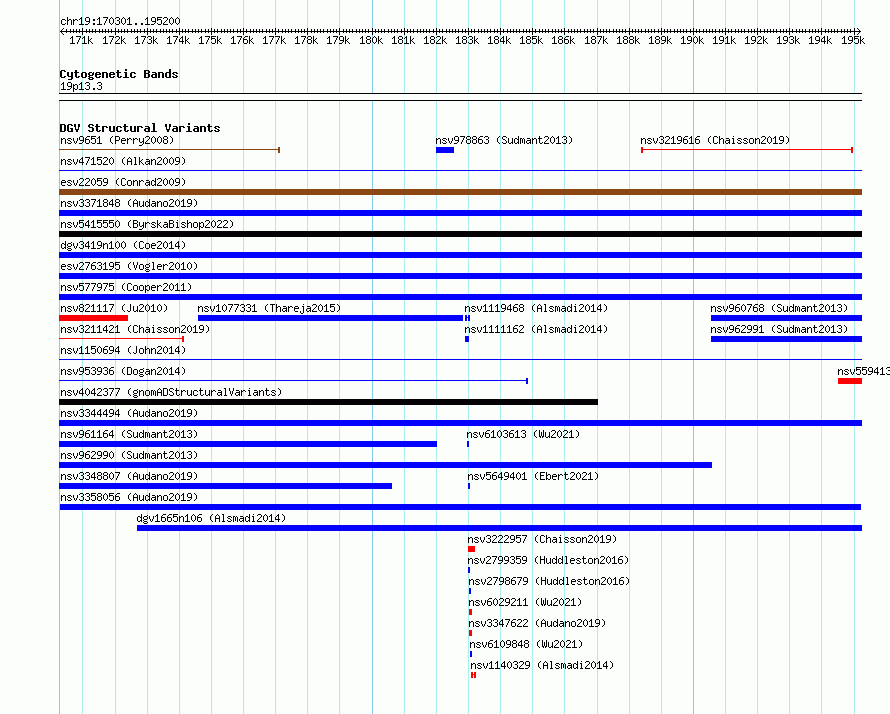Select the red nsv3222957 (Chaisson2019) marker
This screenshot has height=714, width=890.
click(471, 549)
